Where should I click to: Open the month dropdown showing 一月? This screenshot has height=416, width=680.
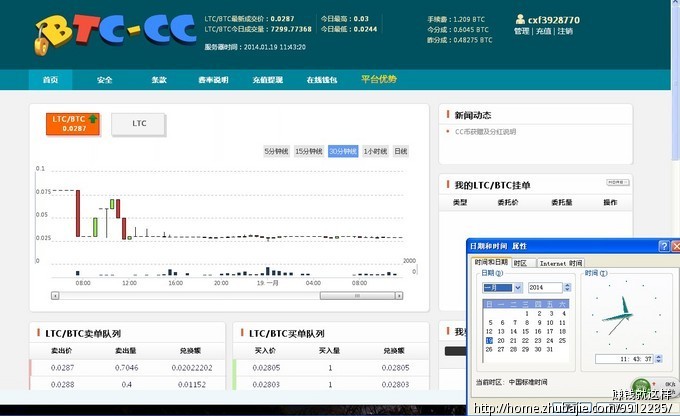pyautogui.click(x=502, y=288)
